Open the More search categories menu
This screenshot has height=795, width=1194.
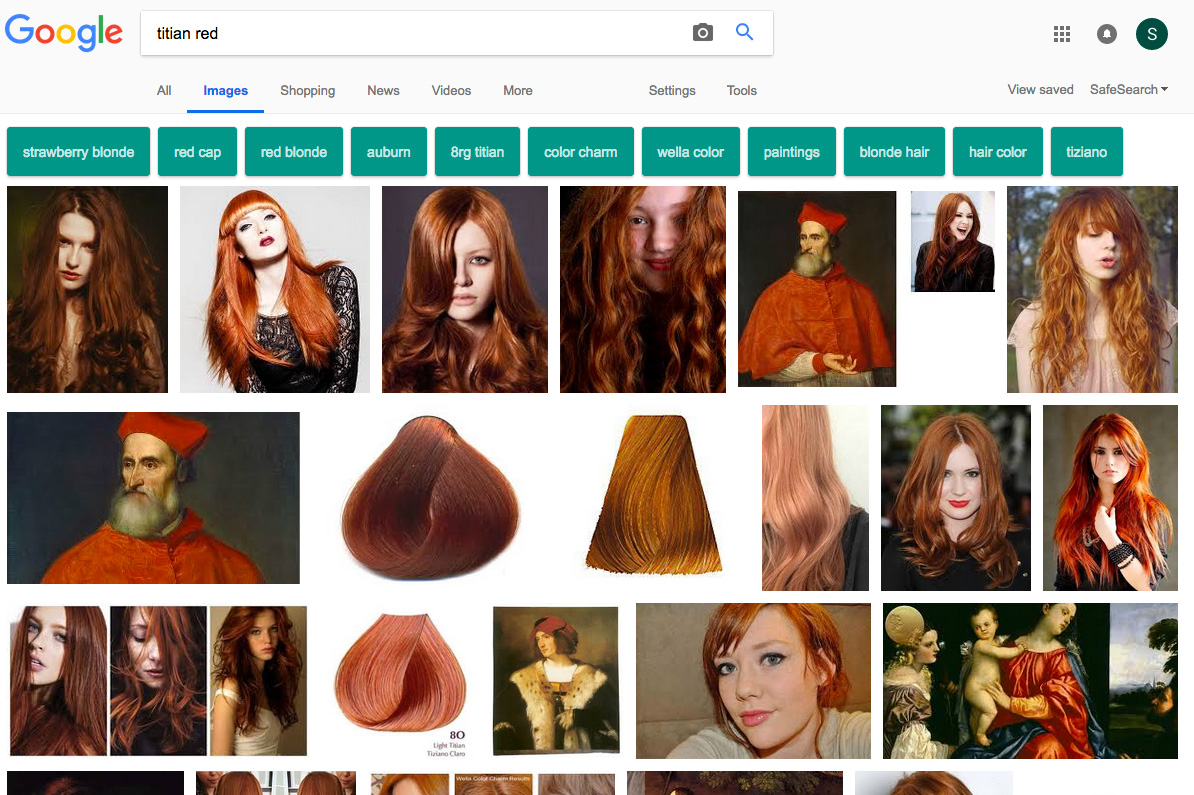[x=517, y=91]
